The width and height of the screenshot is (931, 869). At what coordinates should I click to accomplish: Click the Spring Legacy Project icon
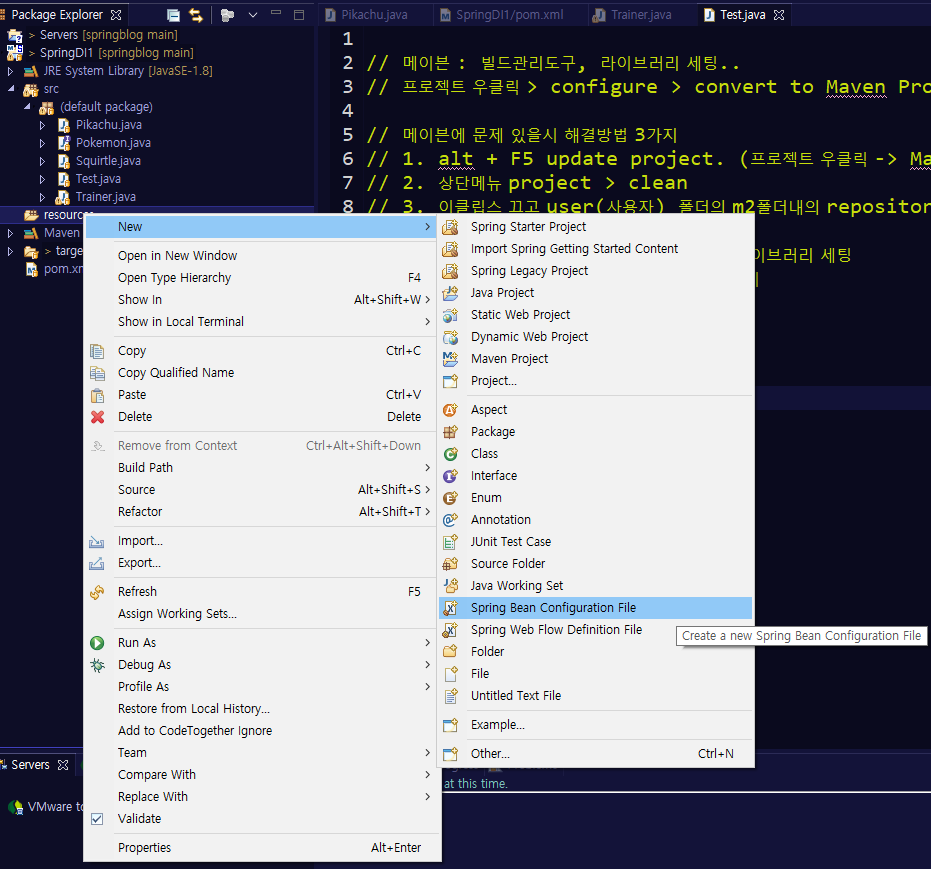coord(451,271)
